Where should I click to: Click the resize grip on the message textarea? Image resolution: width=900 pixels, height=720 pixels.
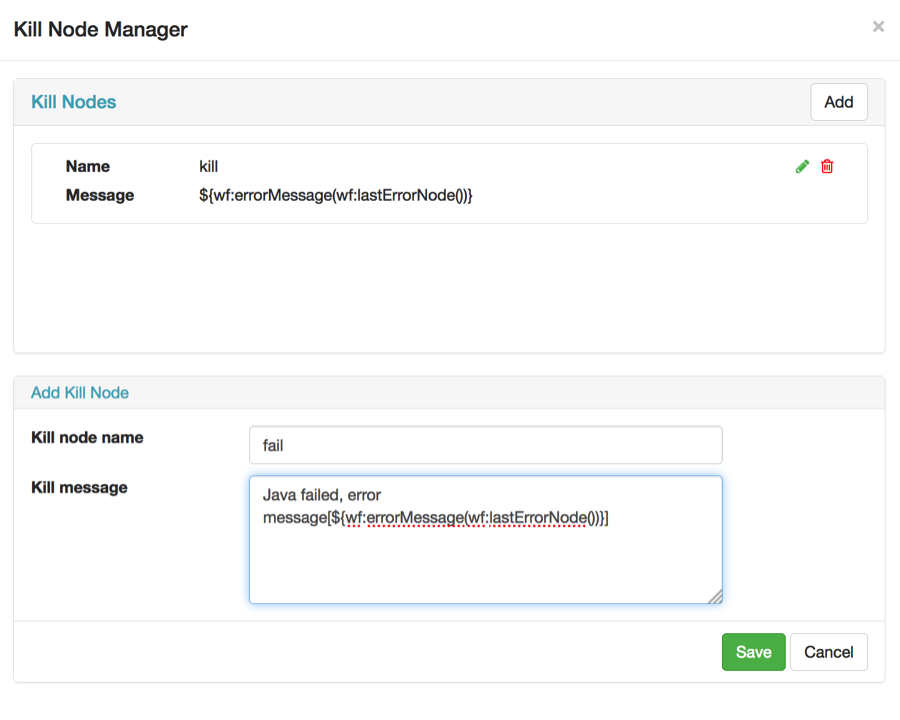coord(716,597)
